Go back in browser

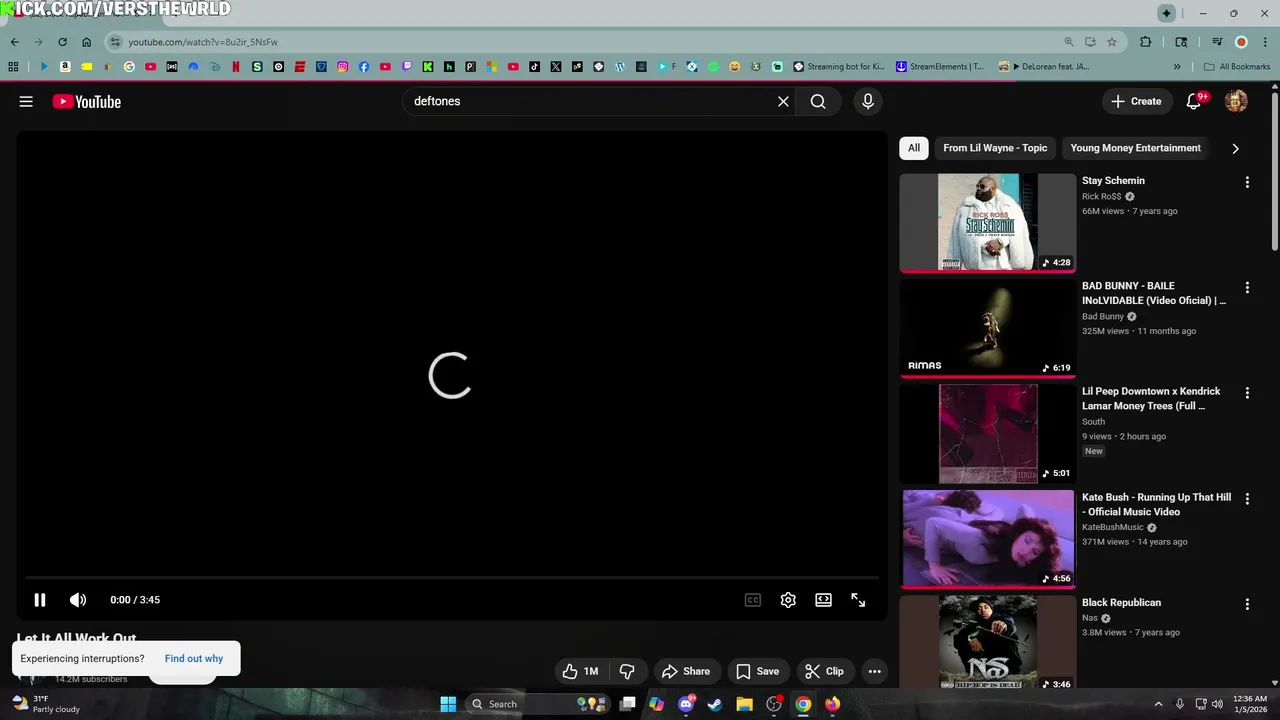pyautogui.click(x=14, y=42)
